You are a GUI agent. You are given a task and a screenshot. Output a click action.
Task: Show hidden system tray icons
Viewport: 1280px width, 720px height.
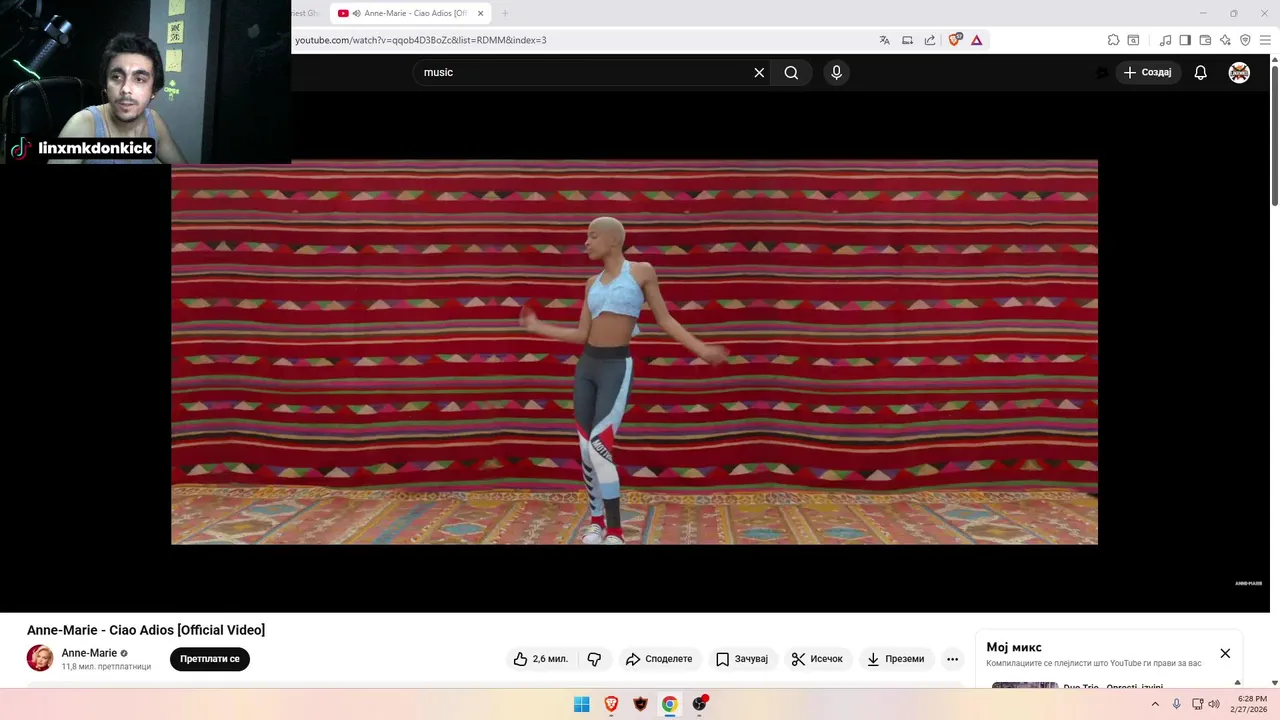[x=1155, y=704]
